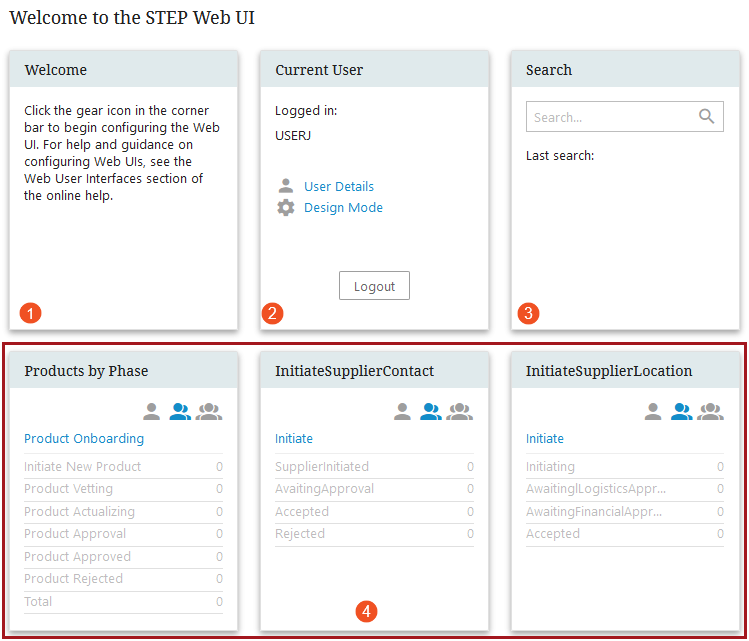Click the Logout button

coord(374,286)
